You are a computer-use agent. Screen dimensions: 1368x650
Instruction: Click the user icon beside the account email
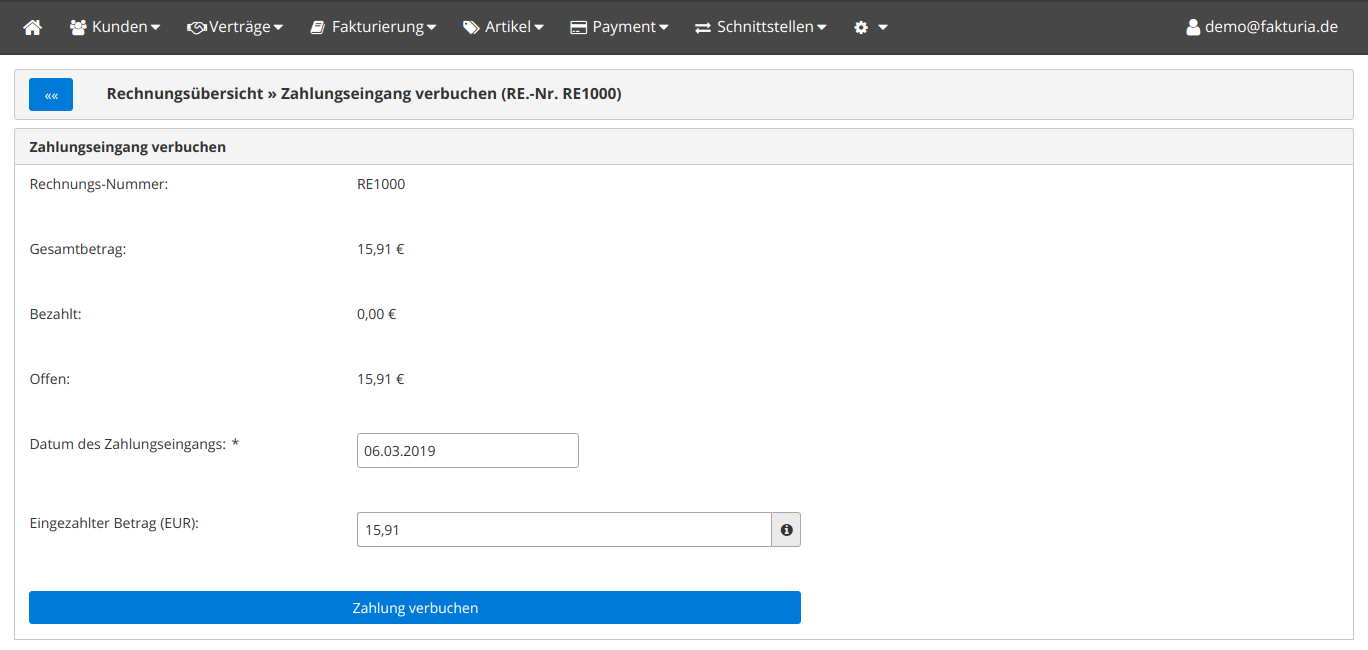click(1192, 28)
